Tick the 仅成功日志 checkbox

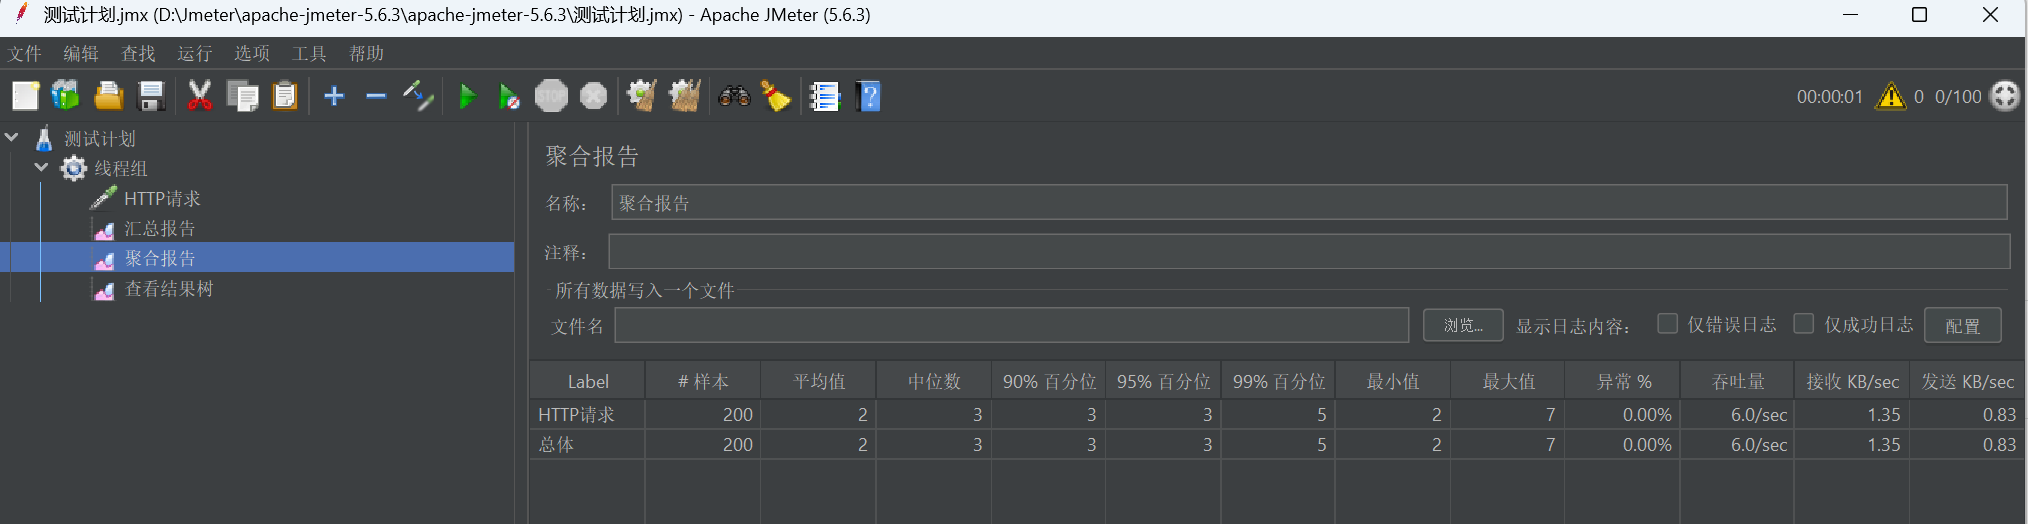(x=1804, y=324)
